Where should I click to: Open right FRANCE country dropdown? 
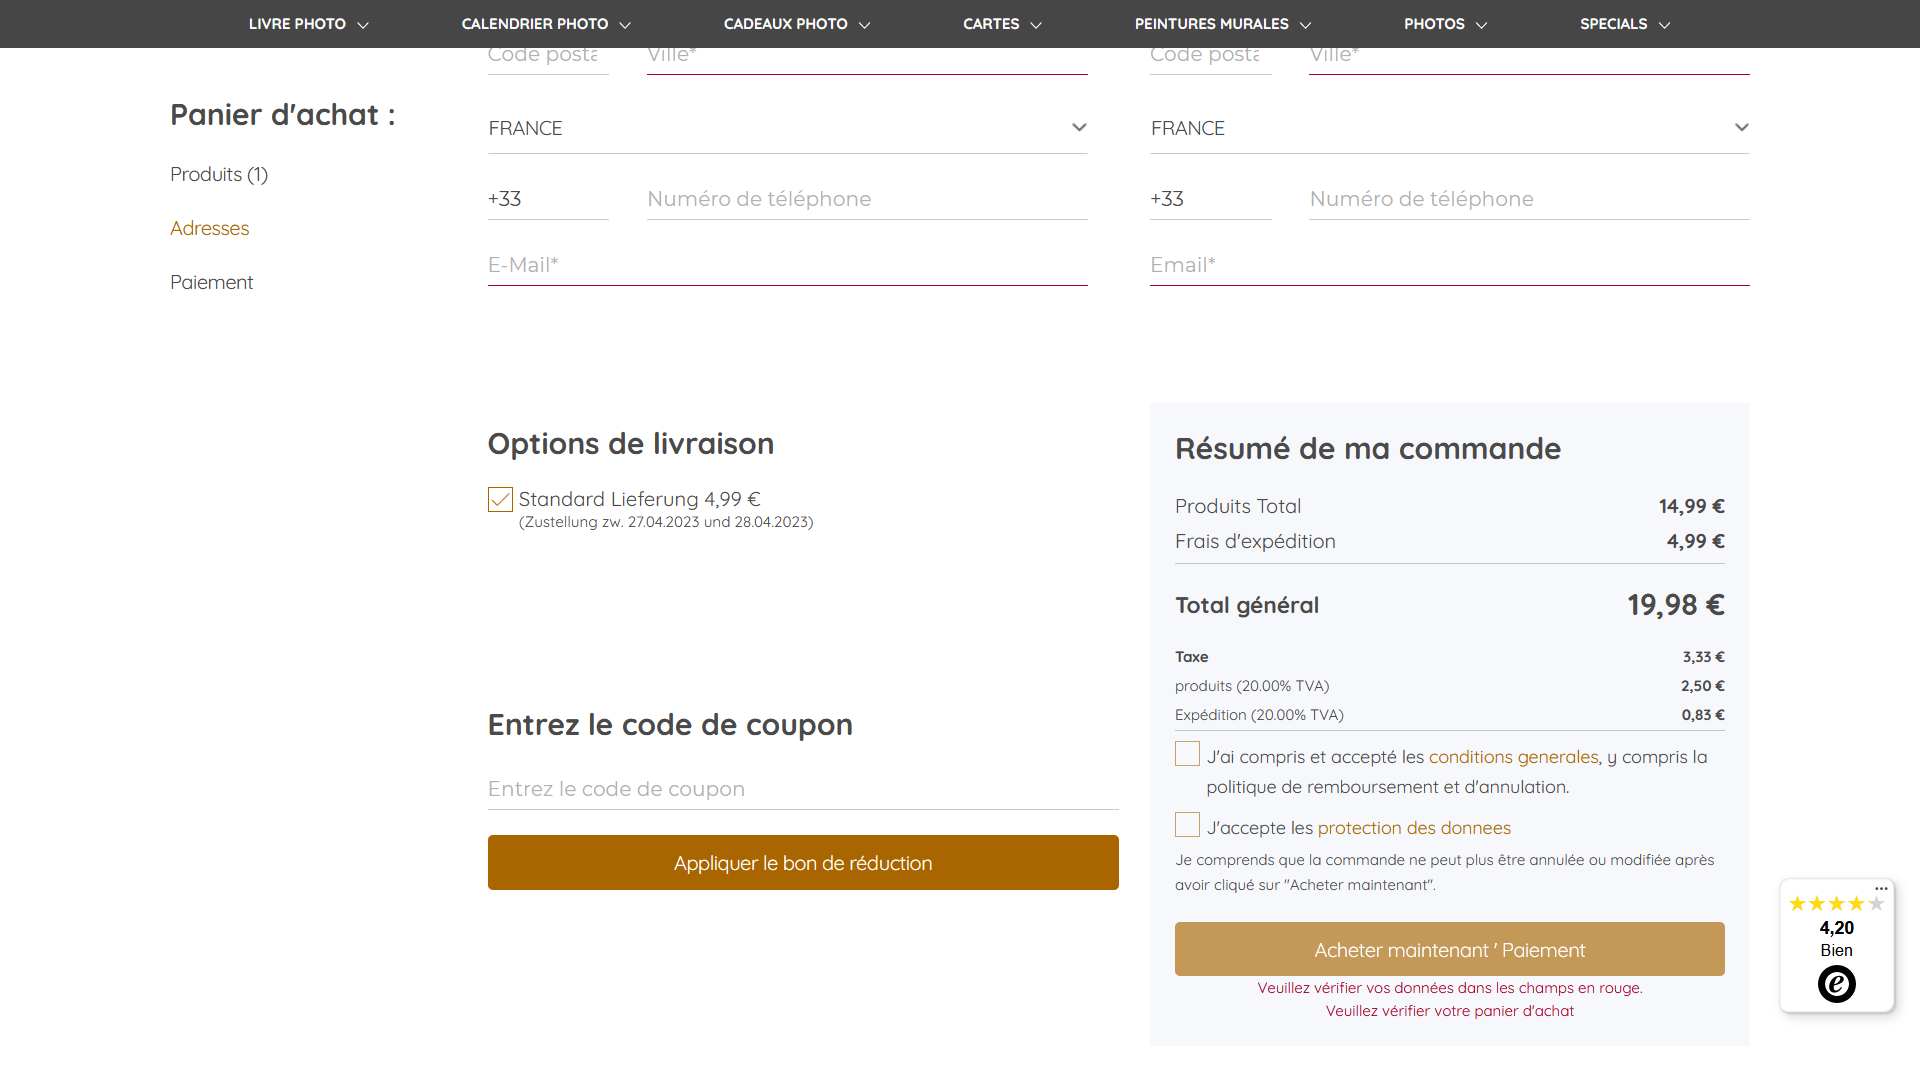tap(1450, 128)
